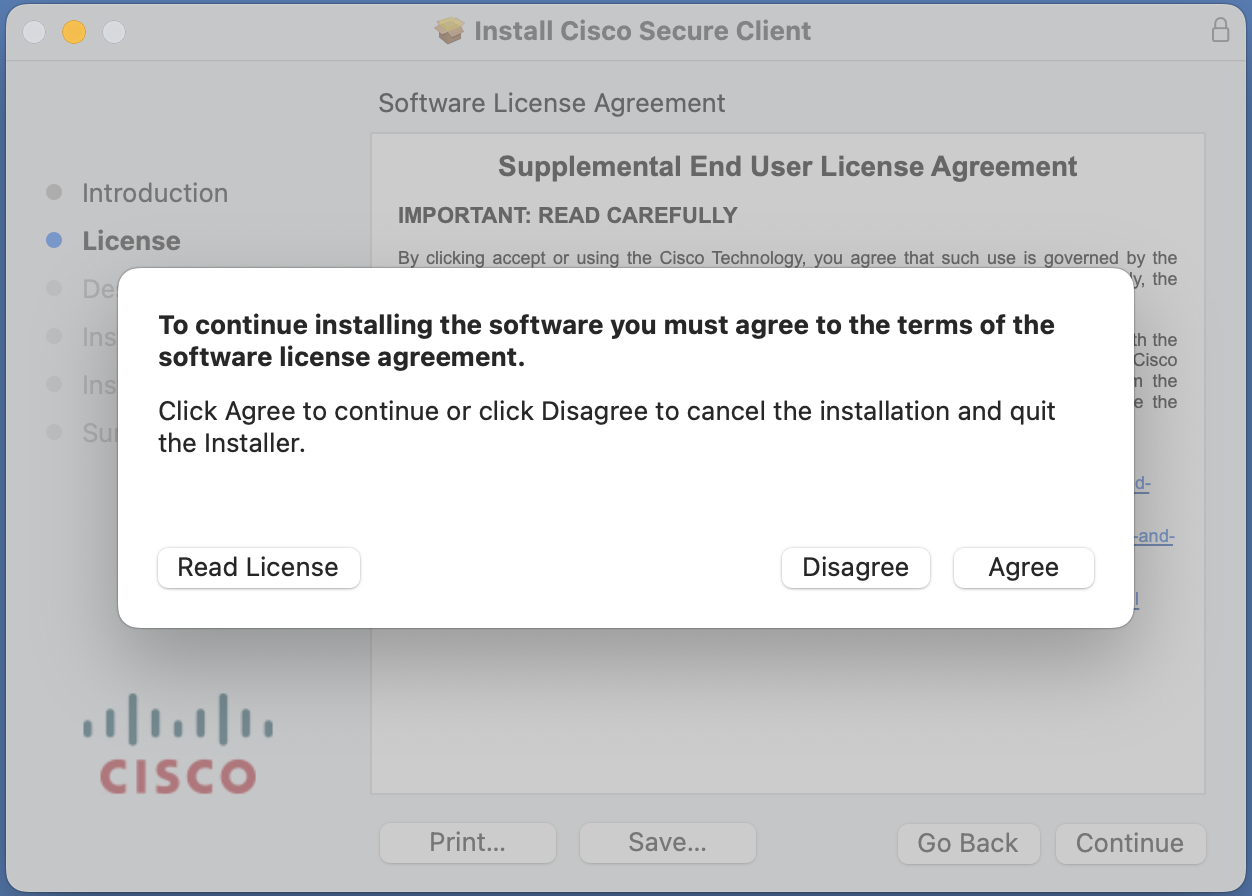Click the Supplemental End User License Agreement heading
This screenshot has height=896, width=1252.
click(x=788, y=166)
